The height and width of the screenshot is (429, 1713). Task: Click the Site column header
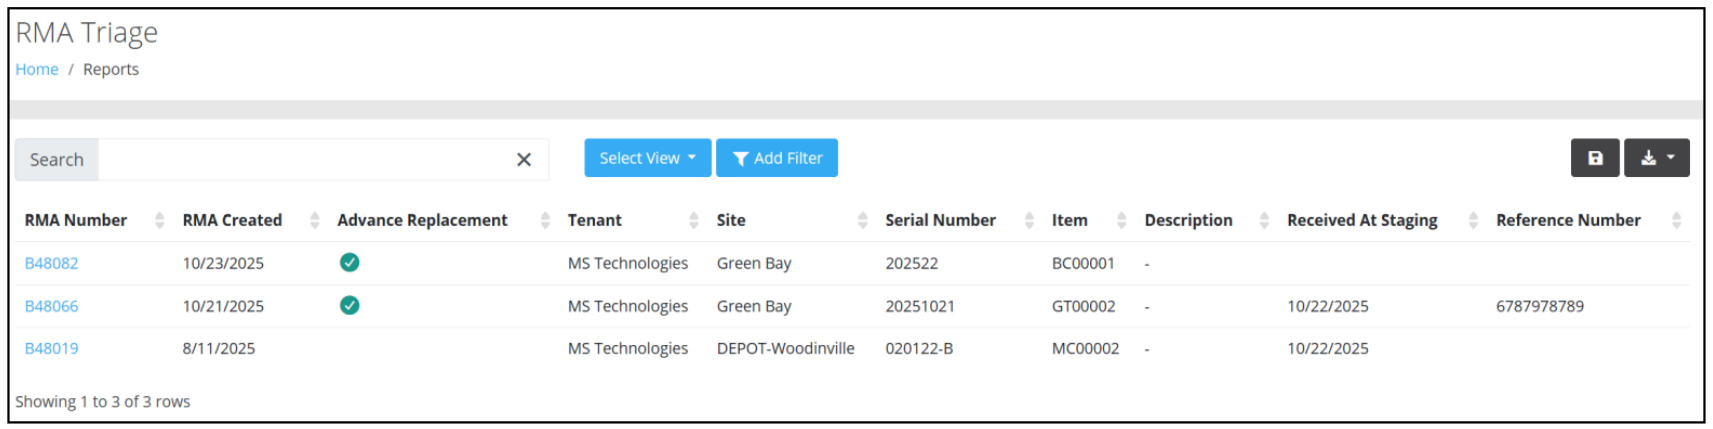pos(731,220)
